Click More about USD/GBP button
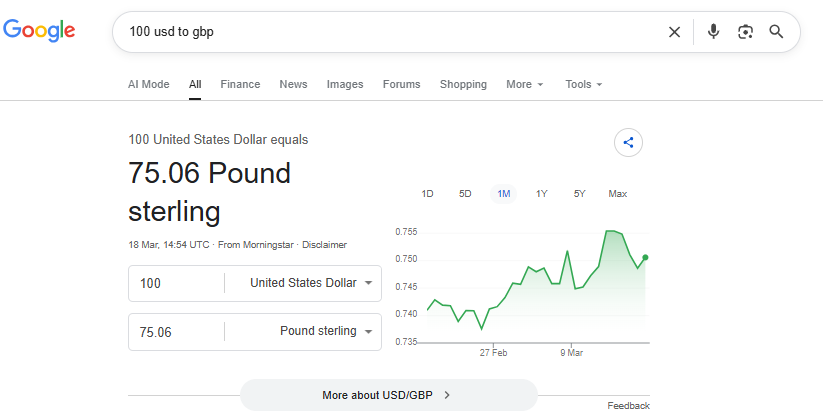Image resolution: width=823 pixels, height=418 pixels. click(x=388, y=395)
